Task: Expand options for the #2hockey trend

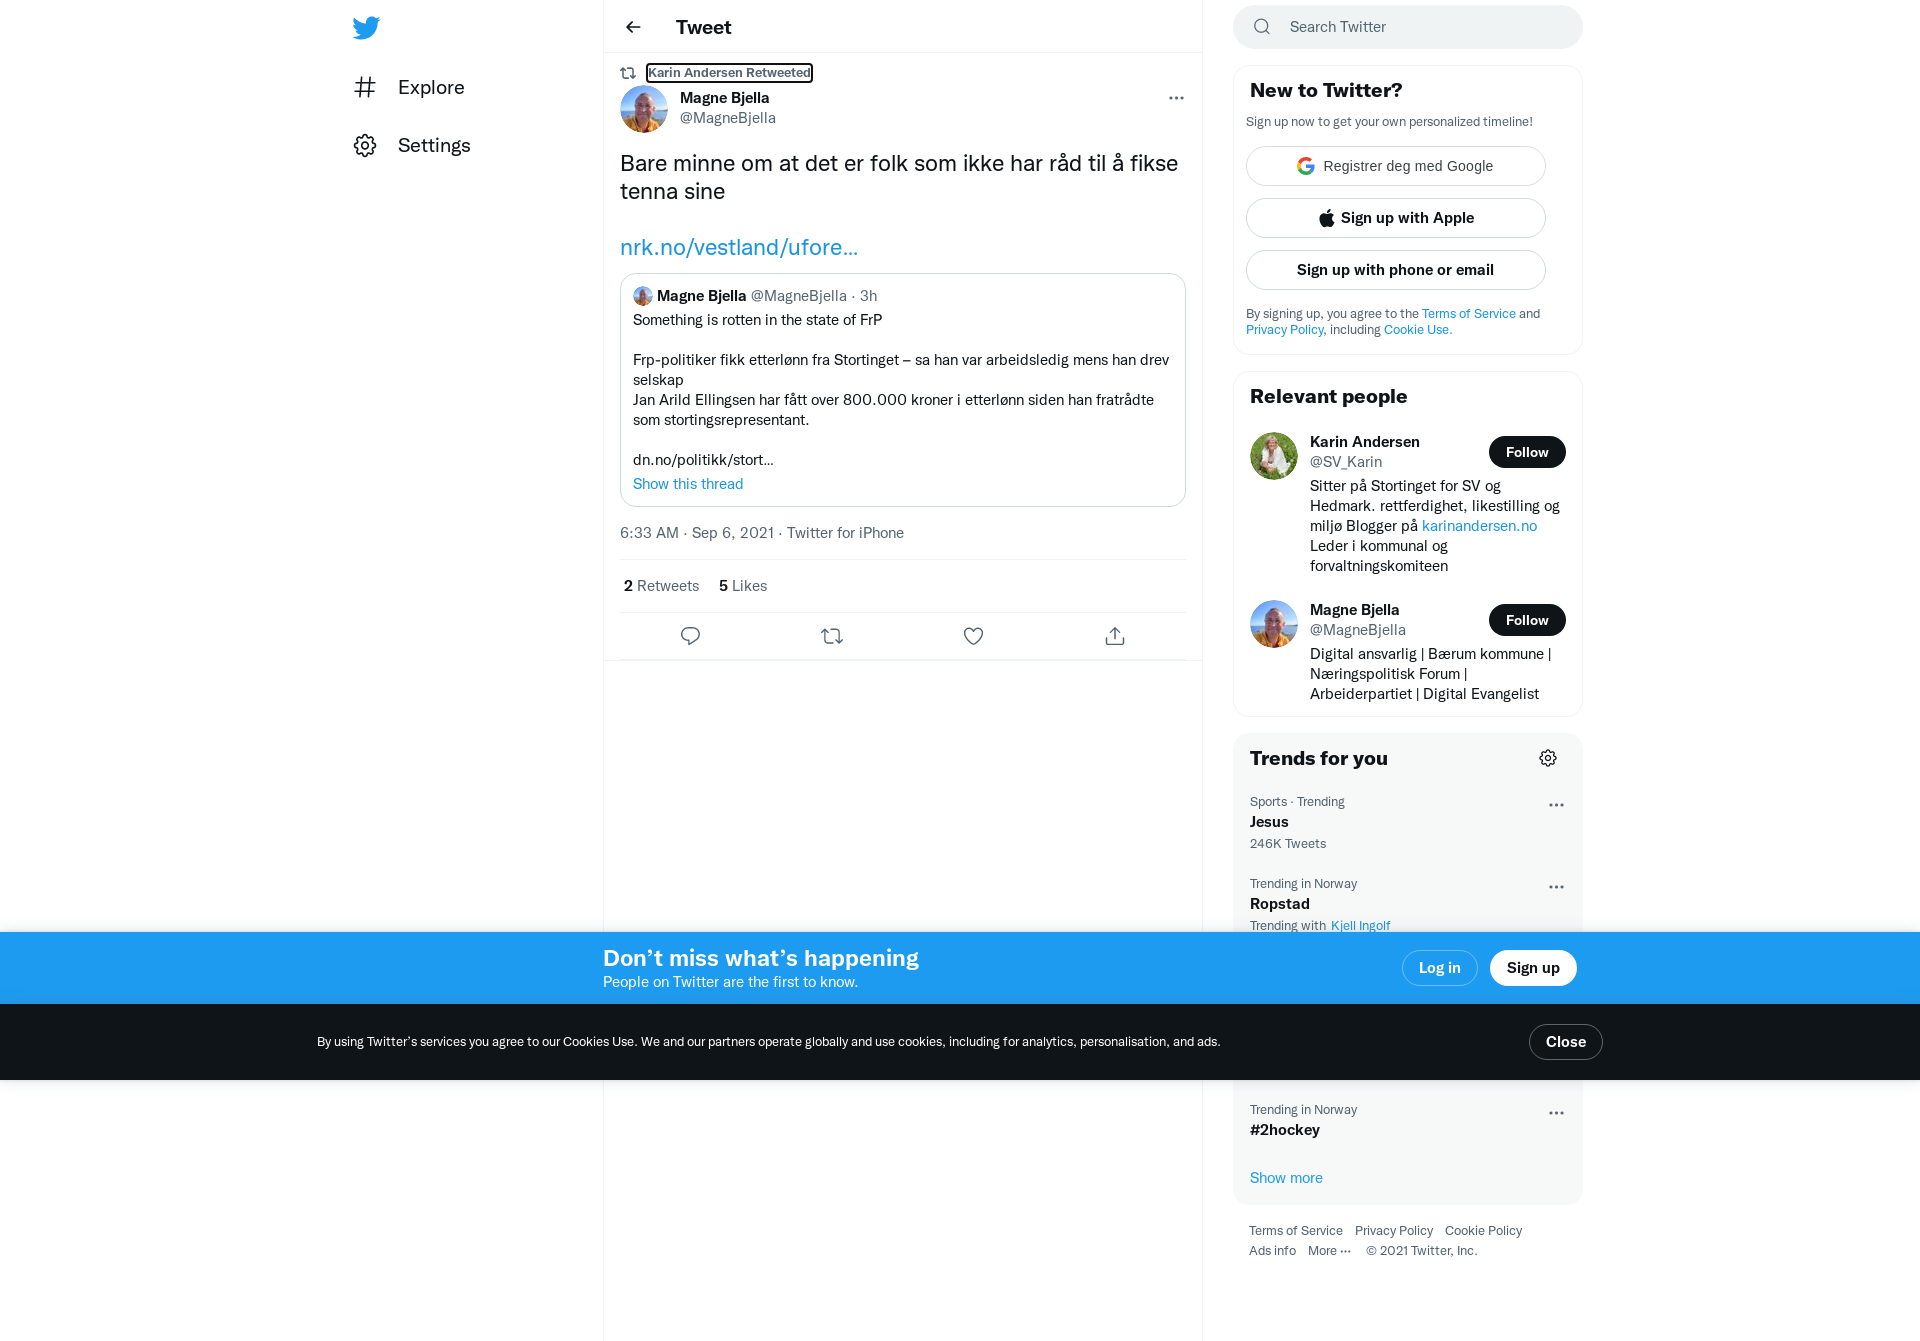Action: 1556,1113
